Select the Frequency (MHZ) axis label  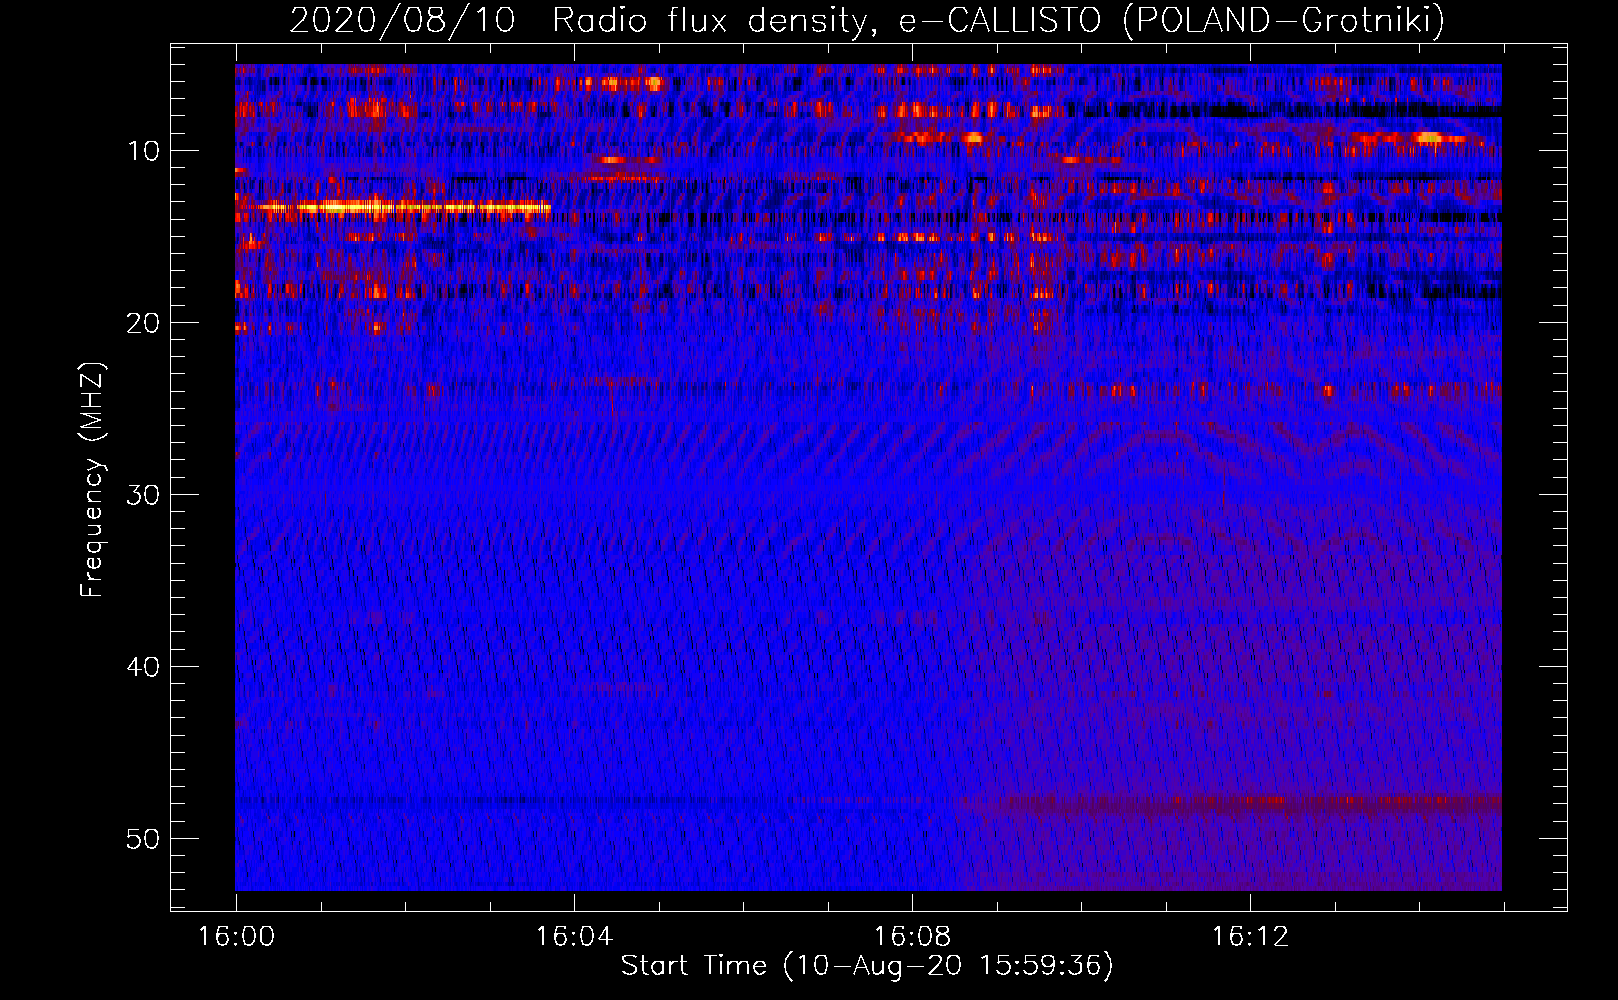[x=92, y=480]
